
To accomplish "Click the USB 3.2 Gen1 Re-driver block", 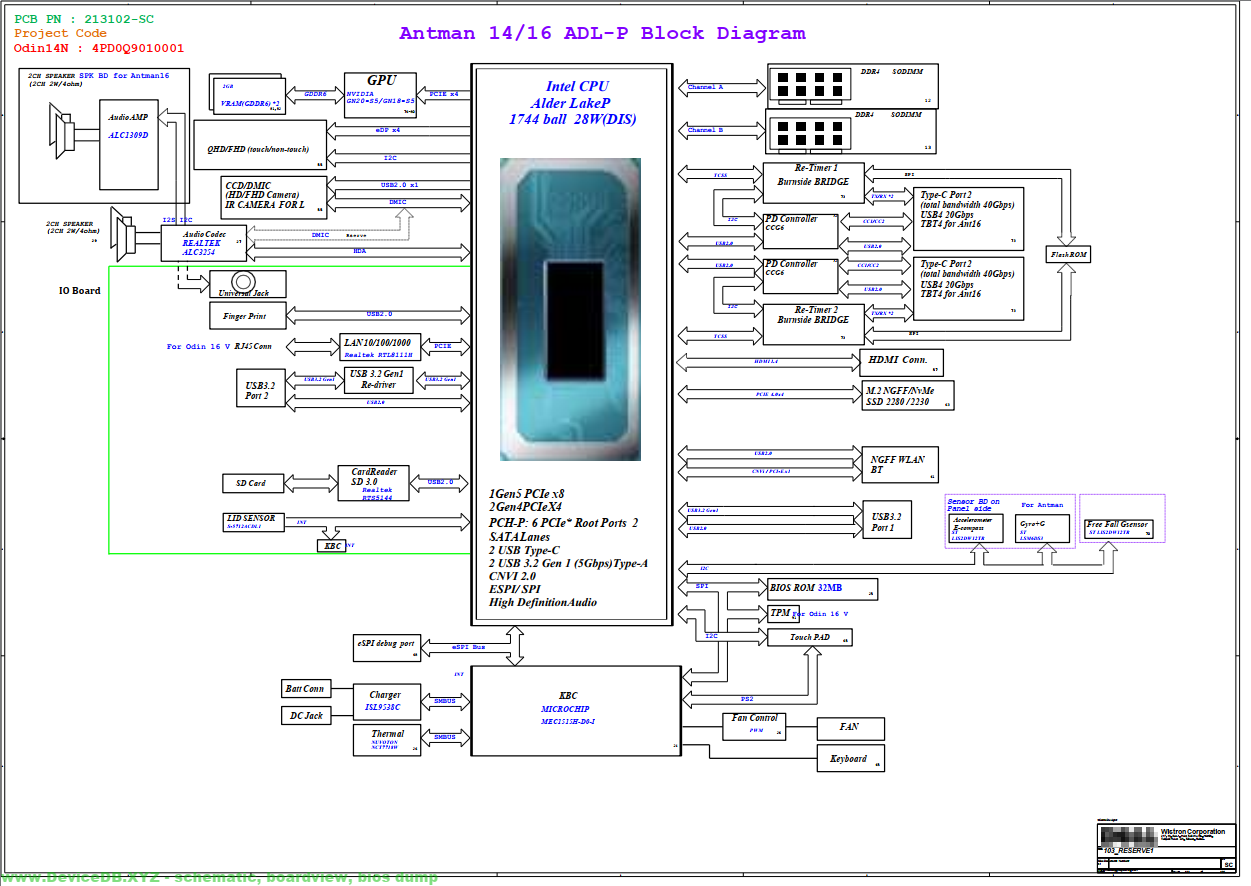I will [380, 380].
